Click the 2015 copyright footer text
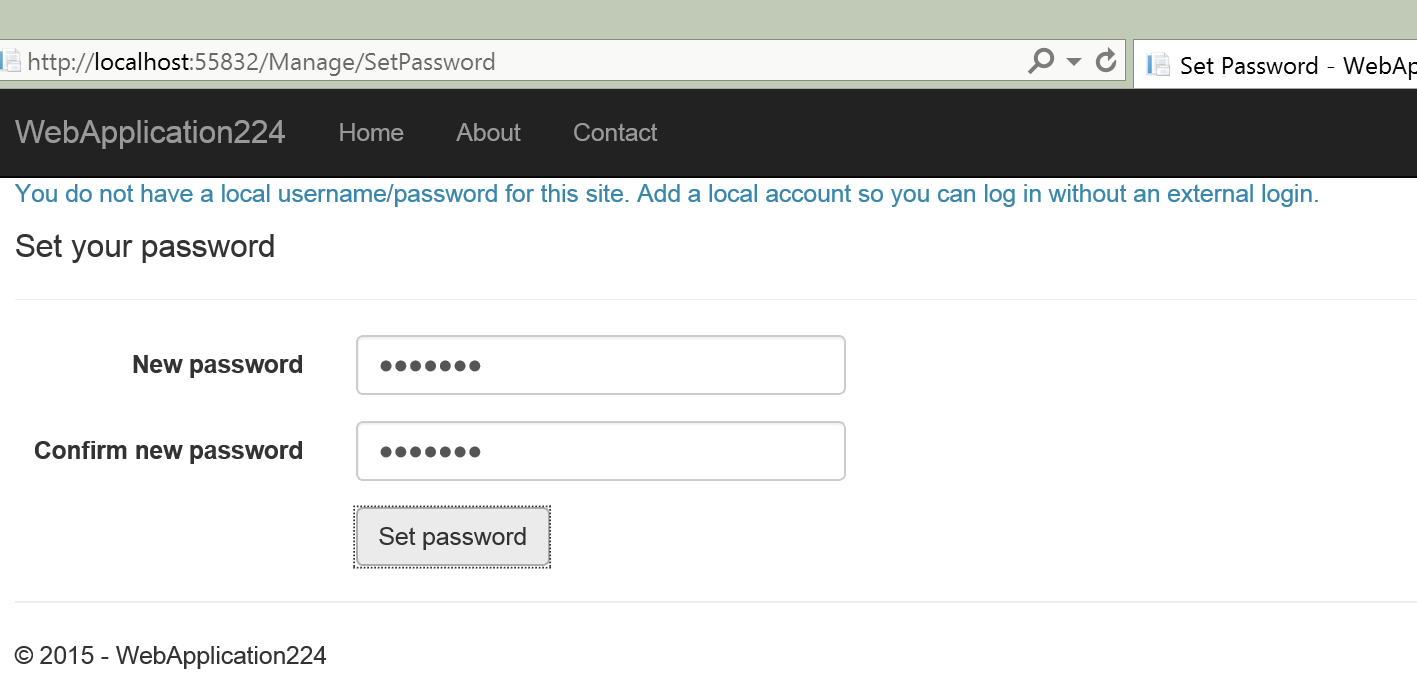The image size is (1417, 693). tap(170, 656)
